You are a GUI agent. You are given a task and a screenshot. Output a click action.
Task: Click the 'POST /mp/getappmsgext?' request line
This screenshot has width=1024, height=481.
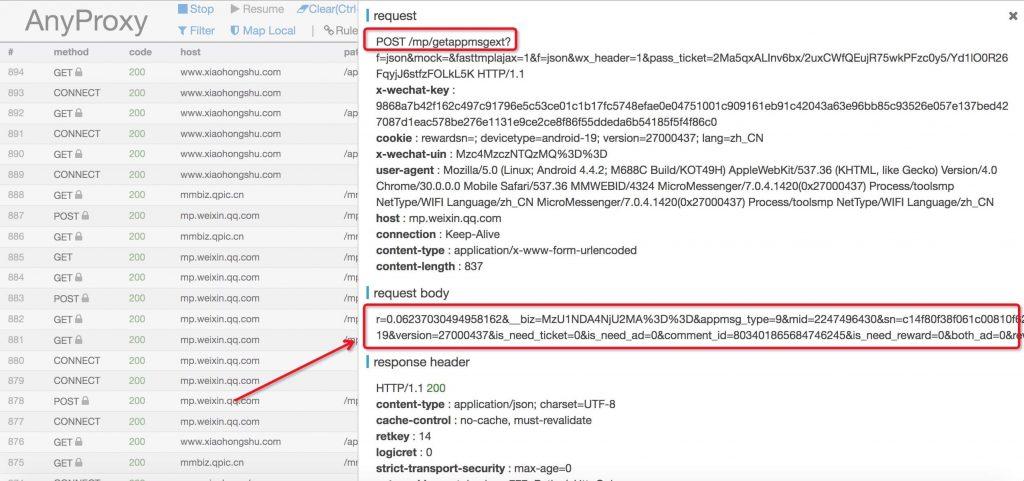tap(445, 42)
